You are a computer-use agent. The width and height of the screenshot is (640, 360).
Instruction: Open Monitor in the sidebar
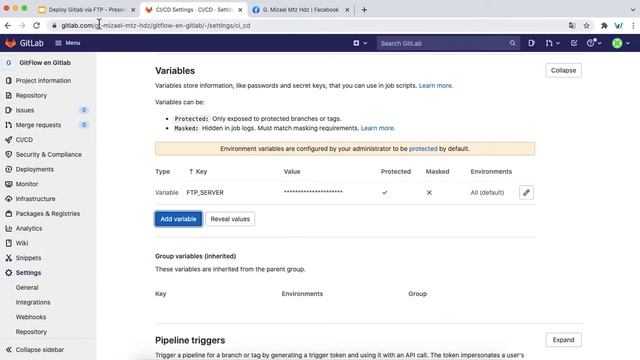point(27,184)
